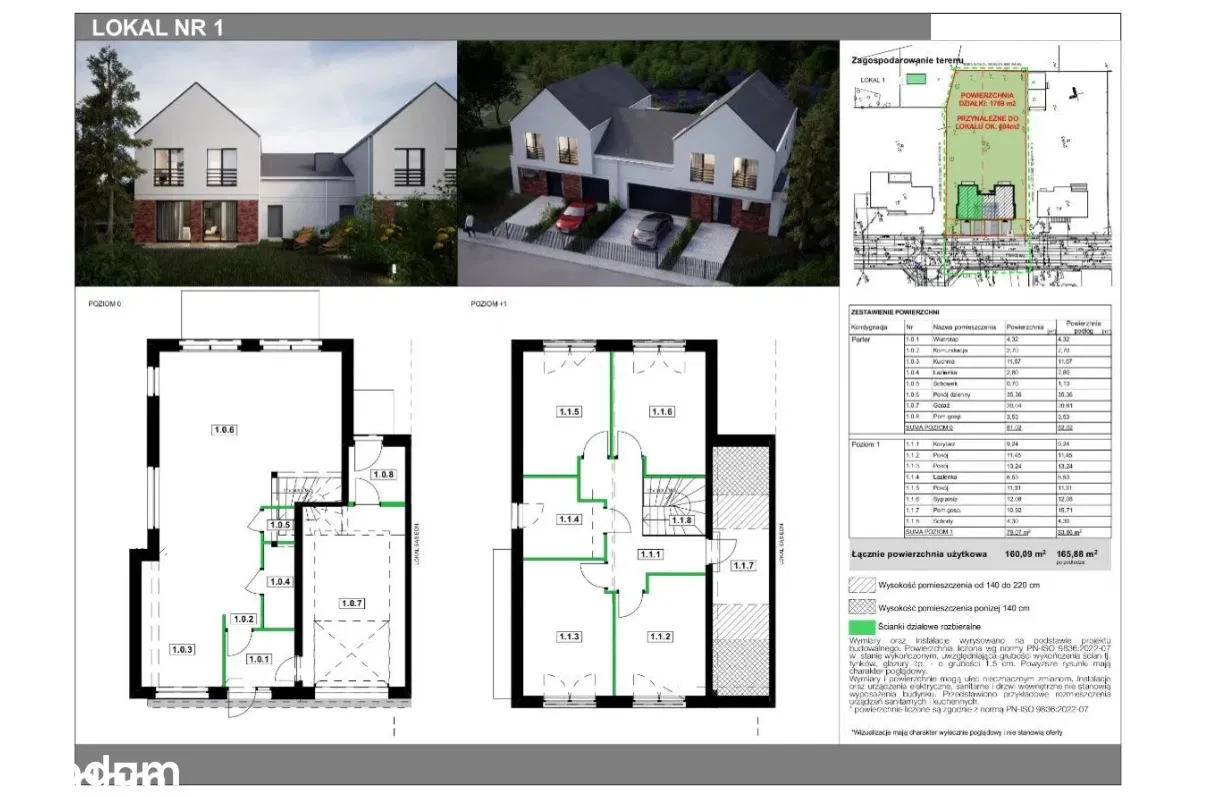Select bedroom label 1.1.5 on upper floor
The height and width of the screenshot is (796, 1209).
tap(569, 411)
